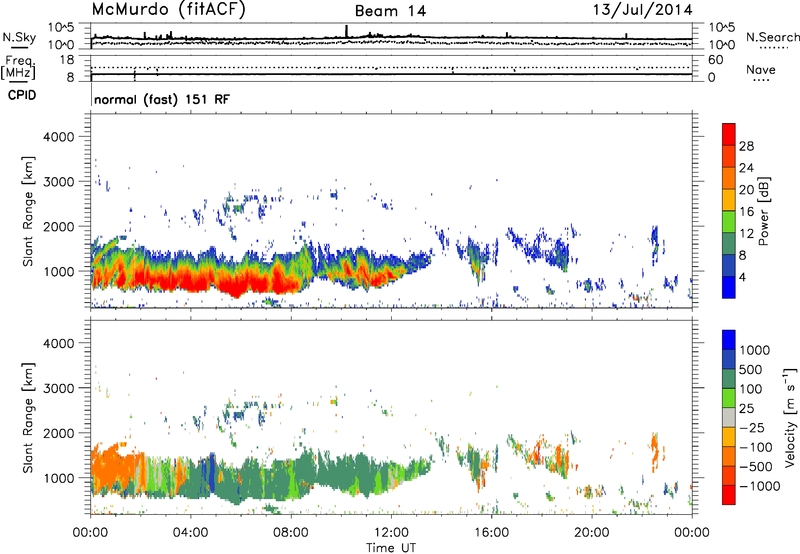
Task: Click the tall noise spike near 10:00 UT
Action: (346, 31)
